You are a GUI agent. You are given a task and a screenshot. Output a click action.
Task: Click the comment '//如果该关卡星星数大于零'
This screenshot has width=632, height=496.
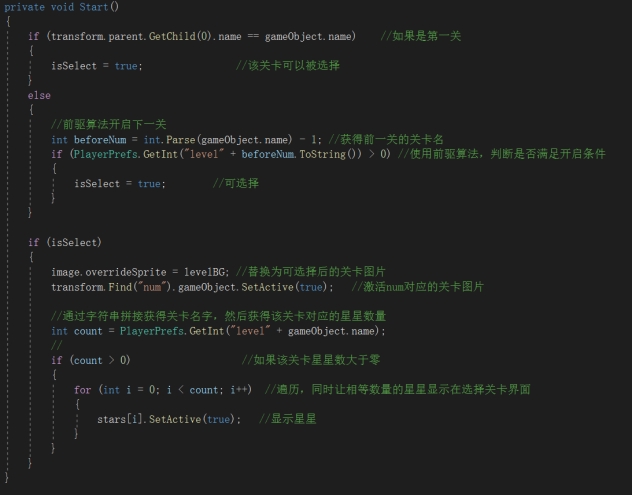coord(310,360)
